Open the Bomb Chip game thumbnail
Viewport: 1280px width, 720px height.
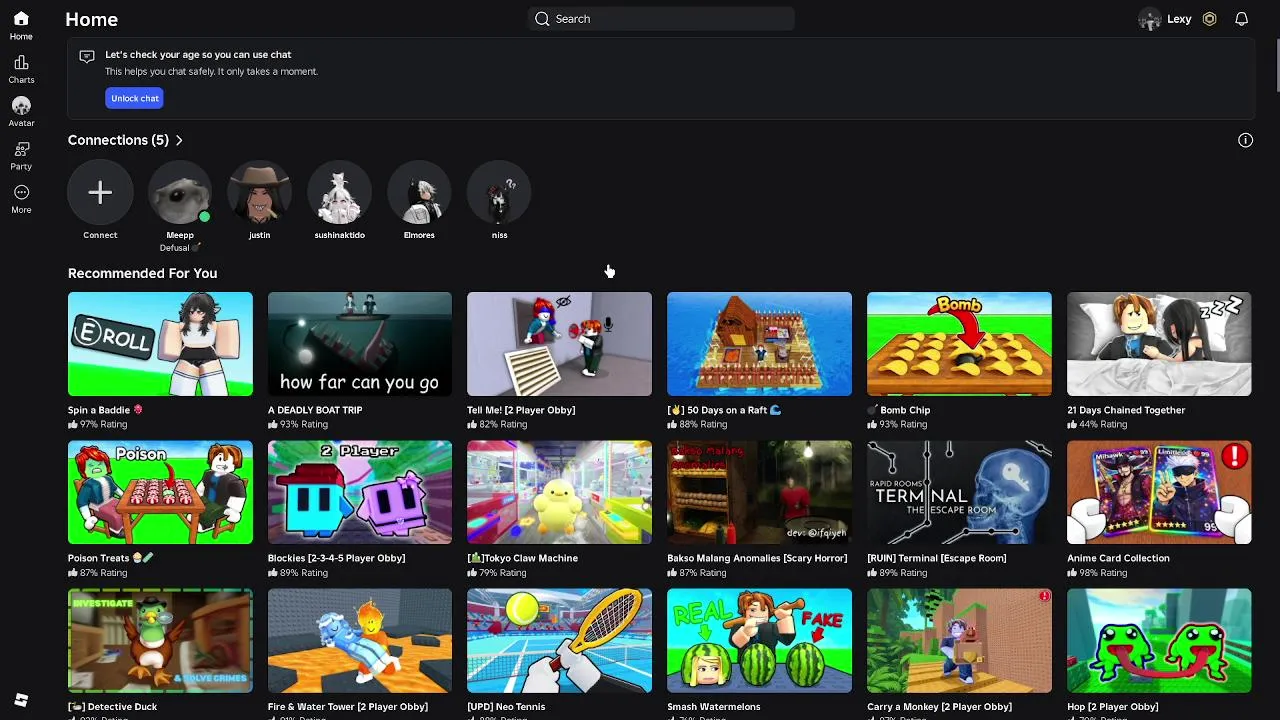click(959, 344)
